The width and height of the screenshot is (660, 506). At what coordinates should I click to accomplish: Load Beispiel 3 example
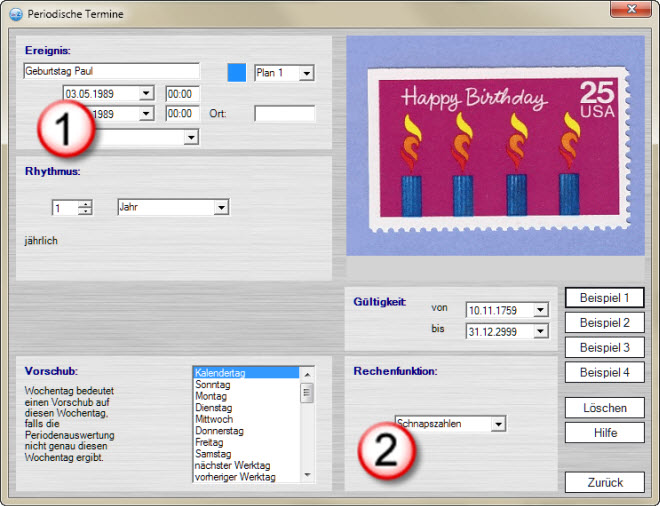coord(604,348)
